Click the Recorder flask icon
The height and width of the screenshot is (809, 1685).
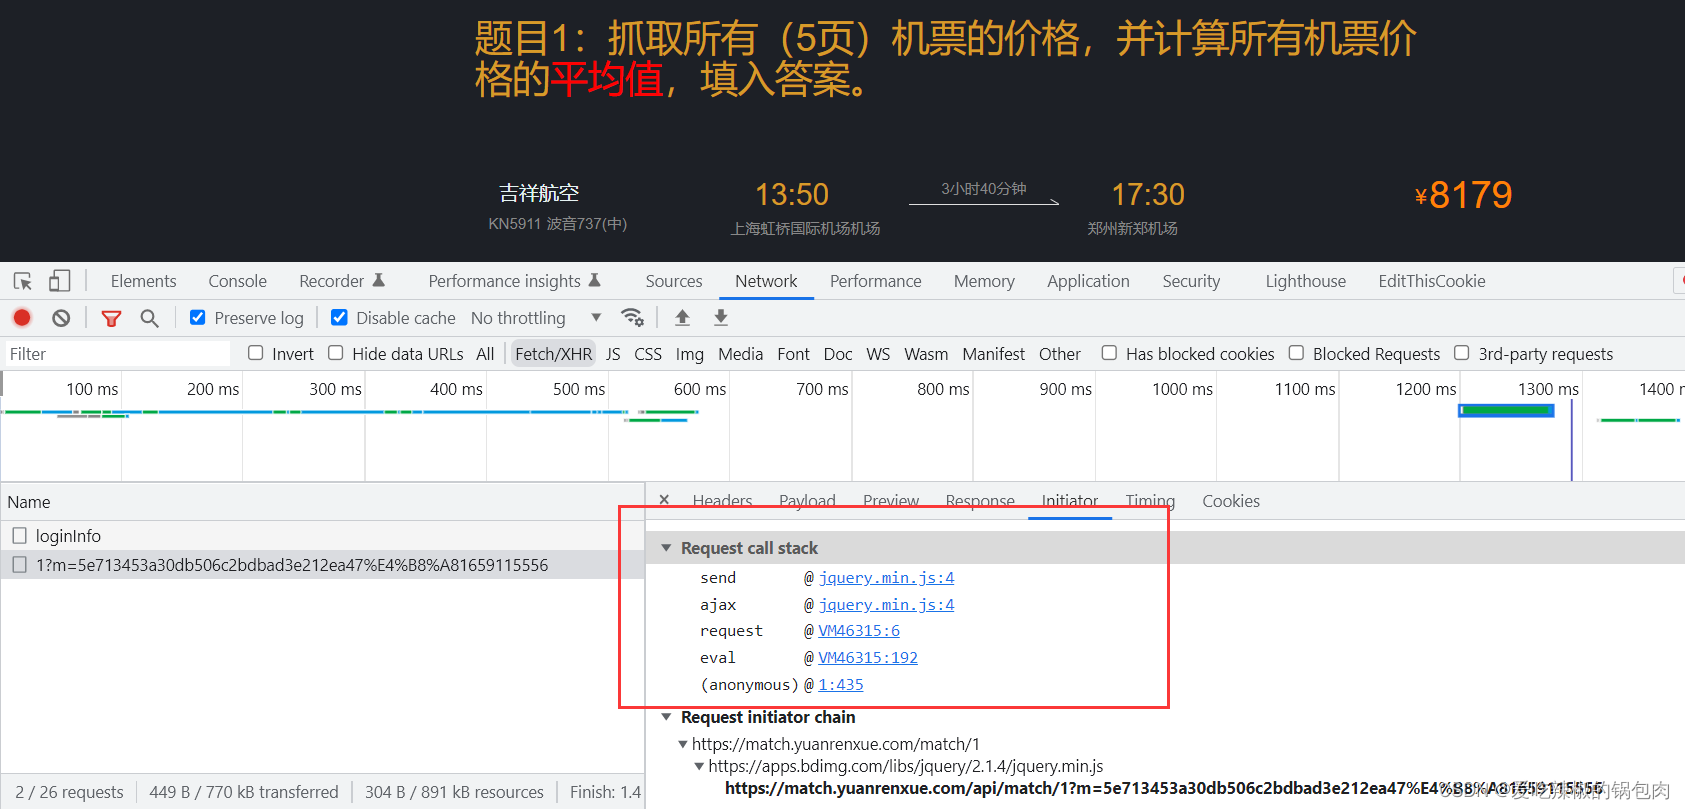[378, 281]
